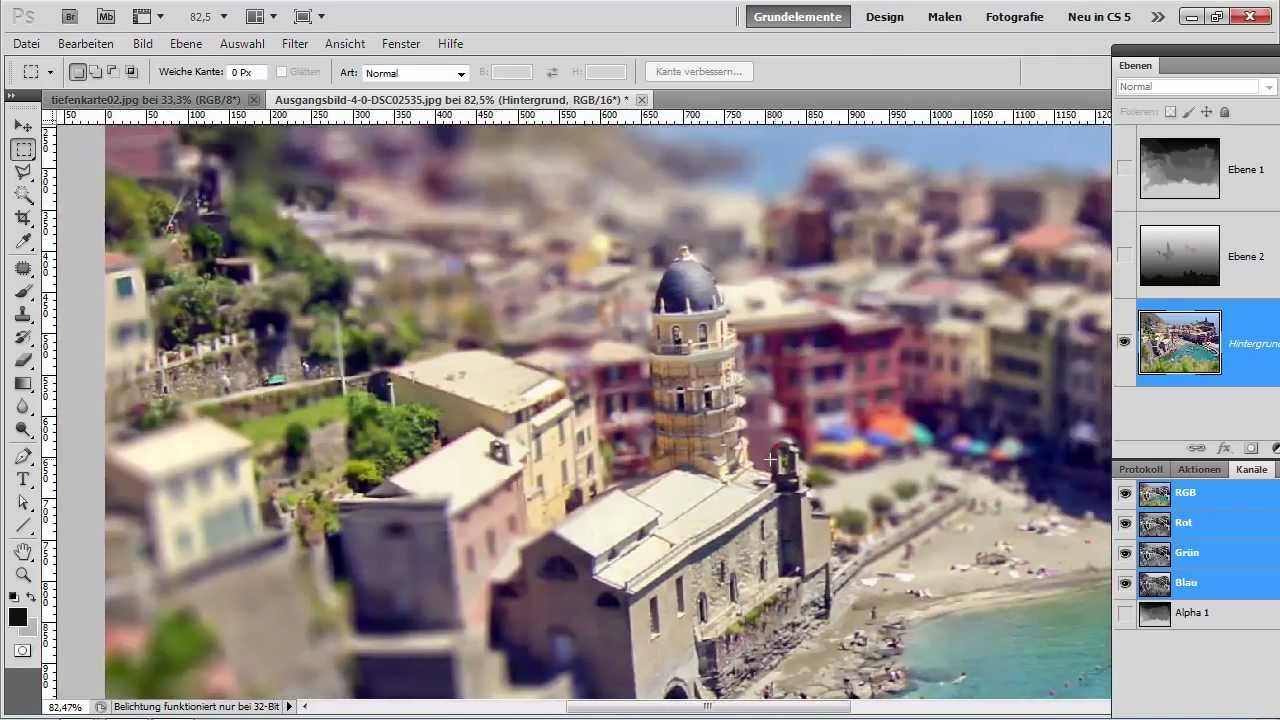The height and width of the screenshot is (720, 1280).
Task: Select the Eraser tool
Action: [23, 361]
